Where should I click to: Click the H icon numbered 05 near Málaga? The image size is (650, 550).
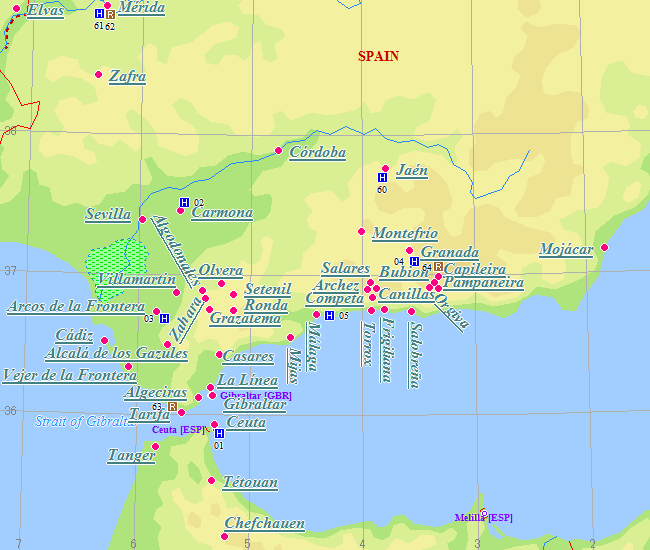[329, 315]
